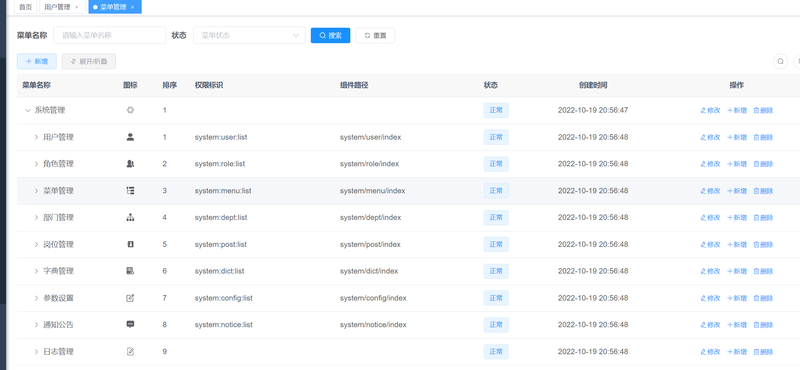
Task: Click 新增 in the 角色管理 row
Action: click(737, 164)
